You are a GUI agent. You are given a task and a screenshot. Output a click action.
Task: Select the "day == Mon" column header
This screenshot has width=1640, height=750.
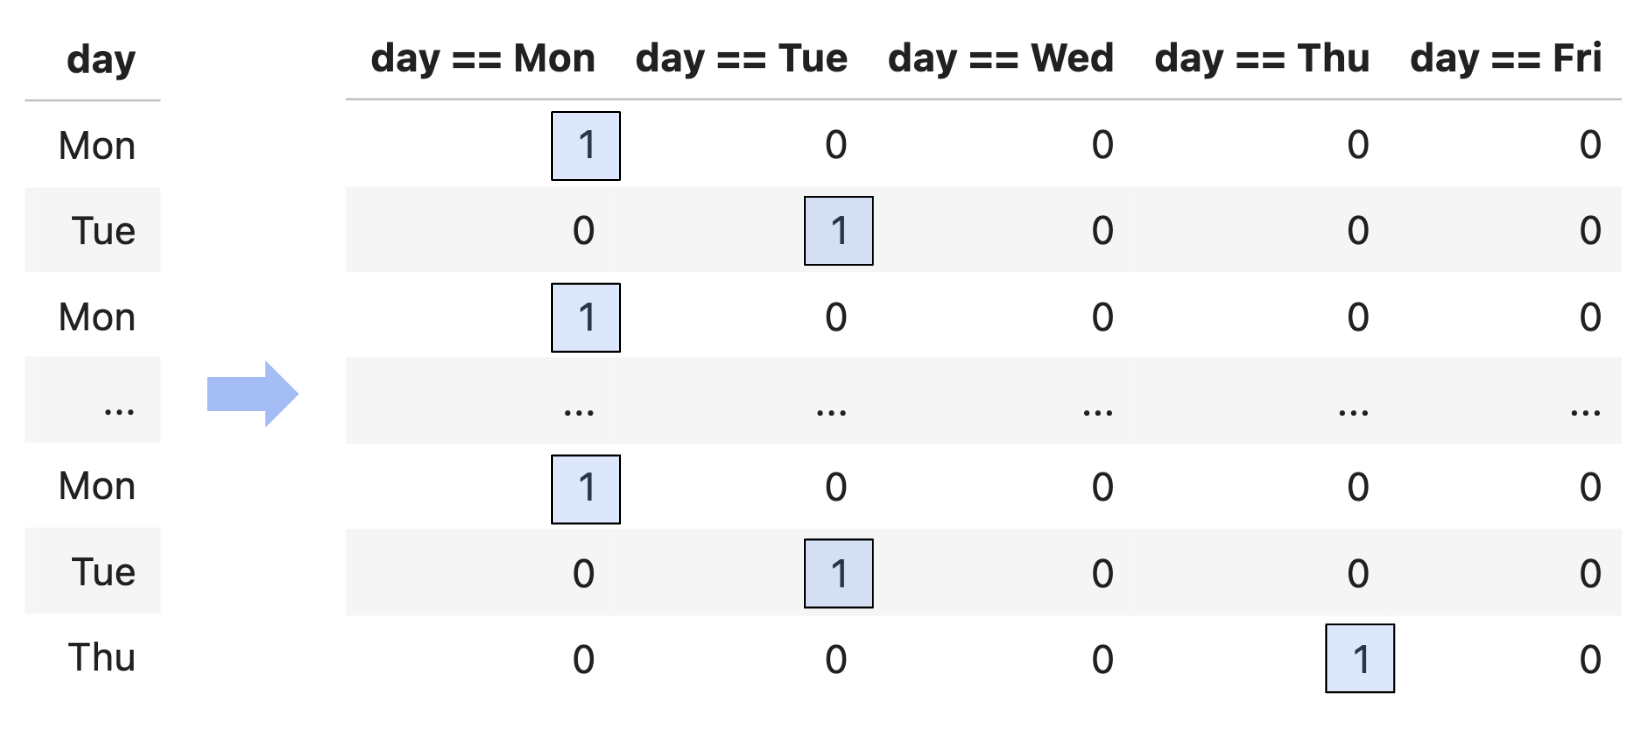point(483,59)
